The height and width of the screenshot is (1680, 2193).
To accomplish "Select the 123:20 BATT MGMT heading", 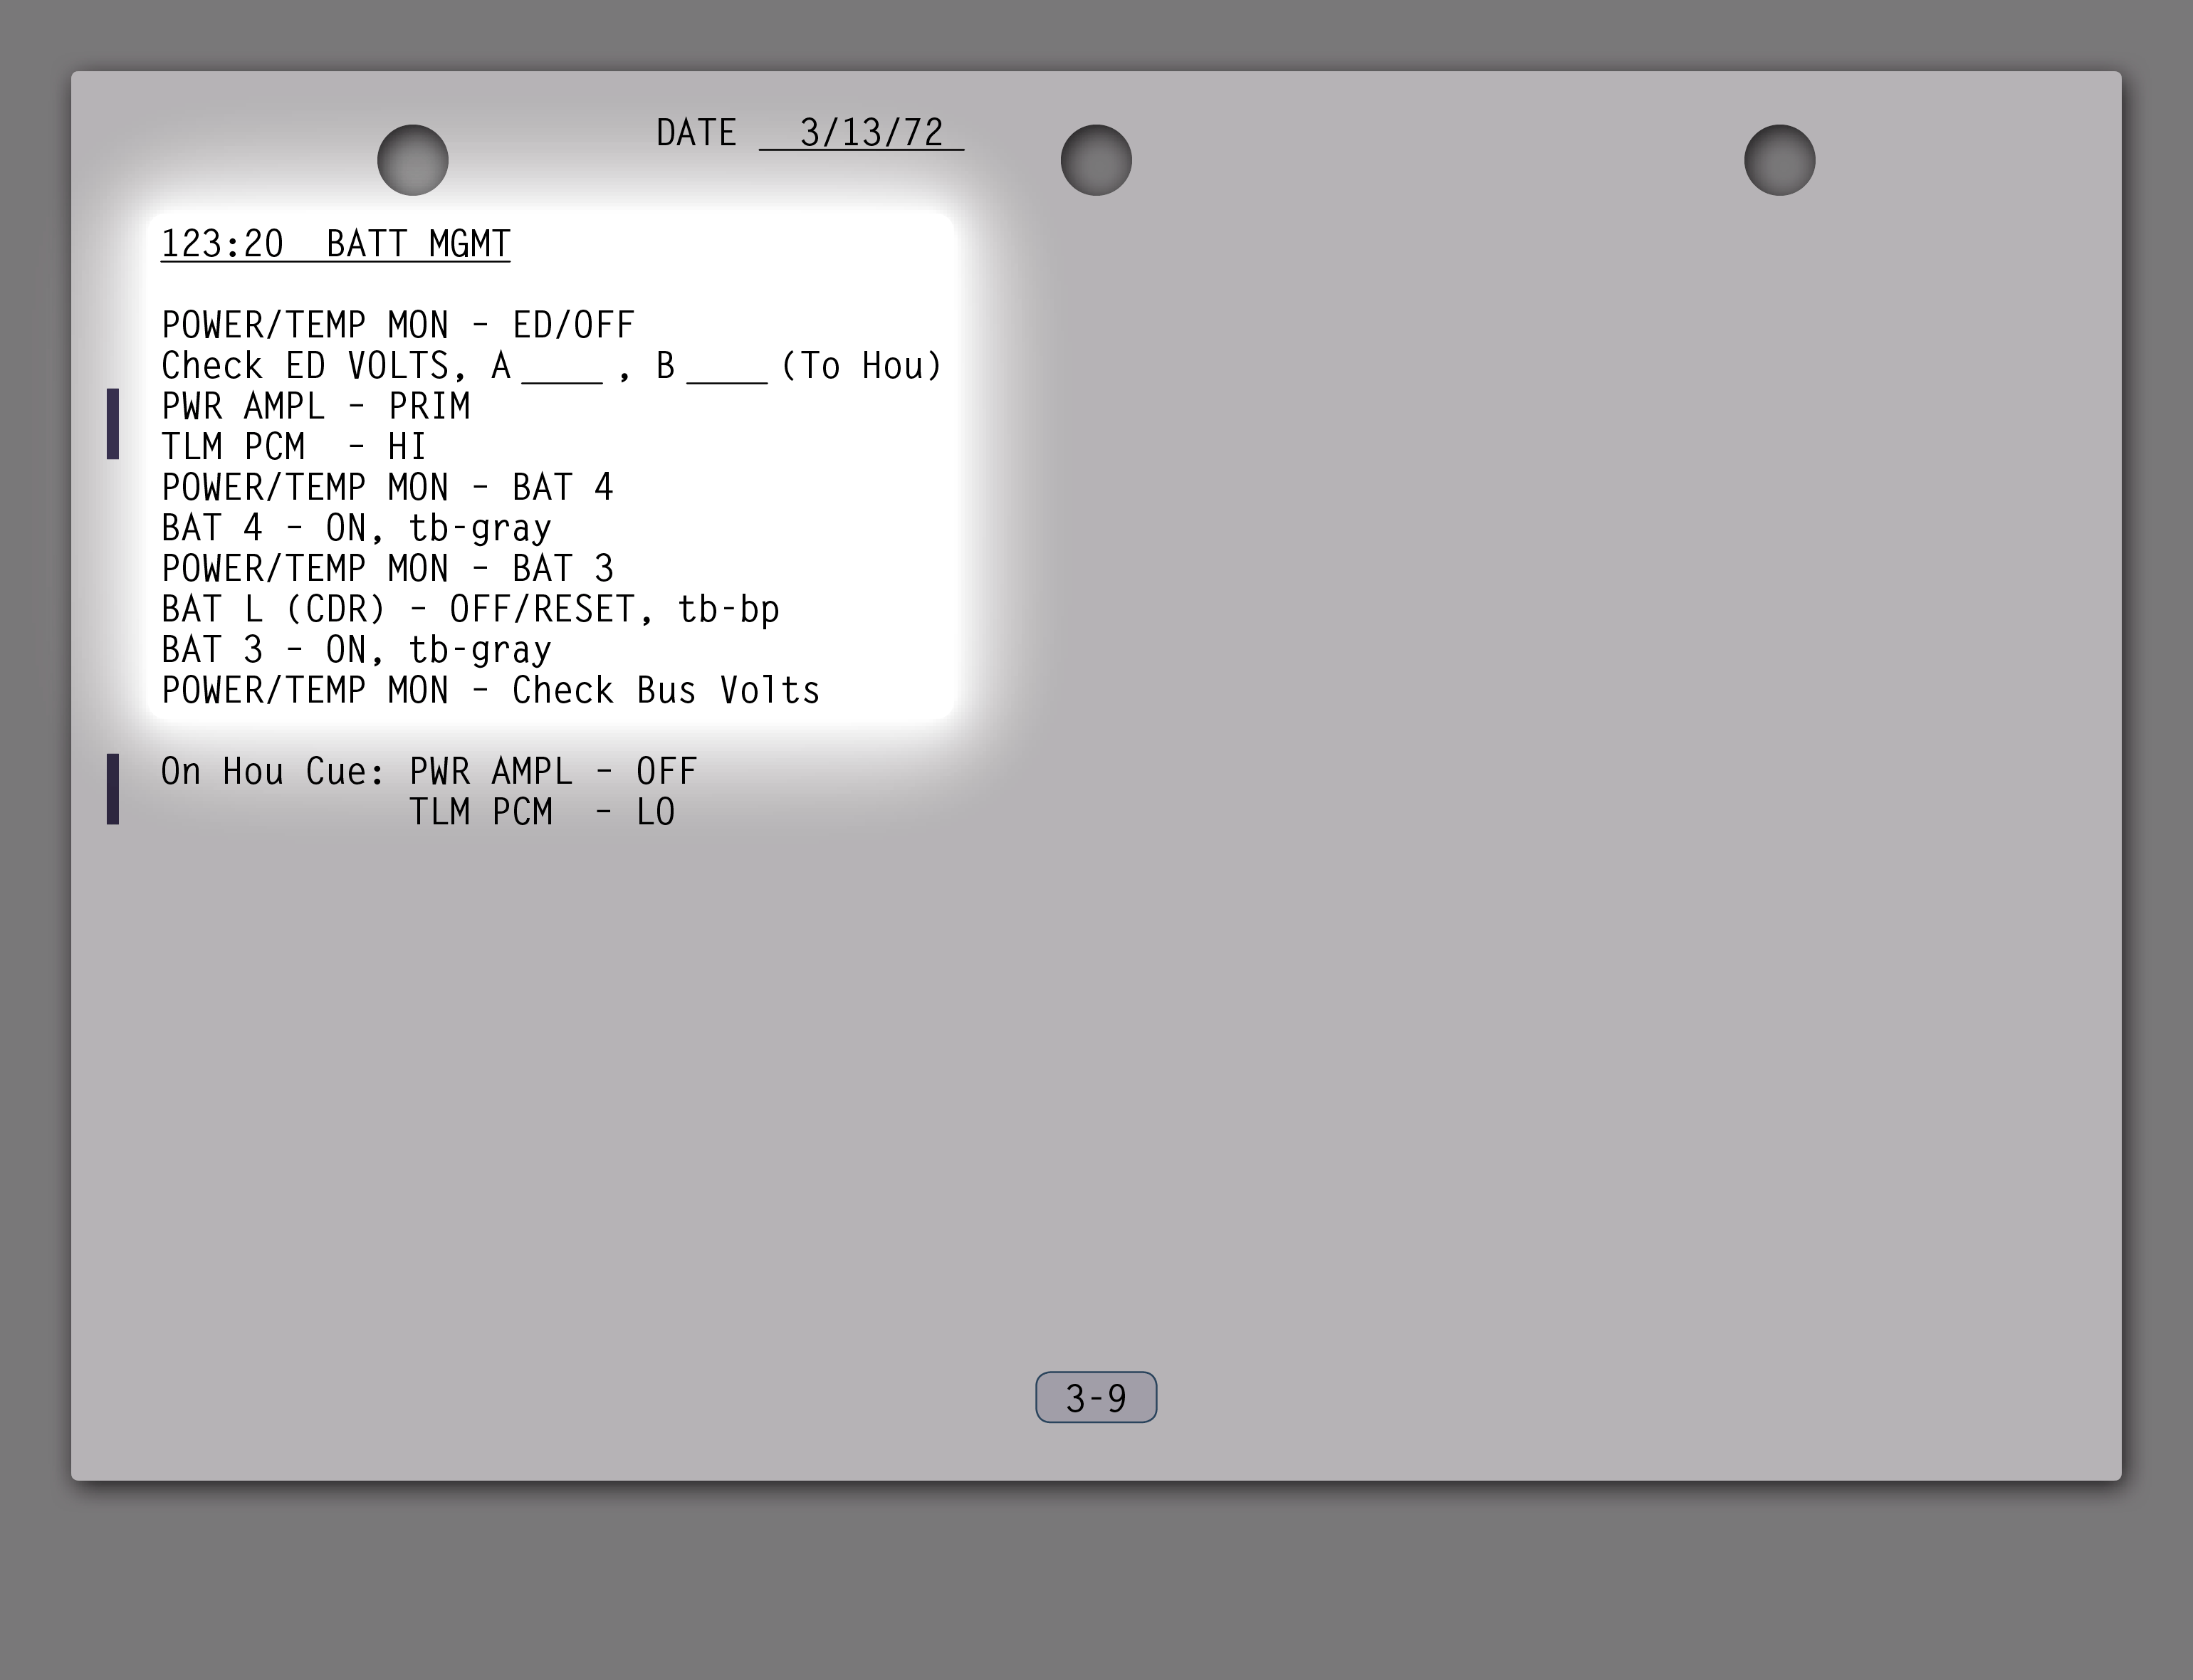I will coord(335,244).
